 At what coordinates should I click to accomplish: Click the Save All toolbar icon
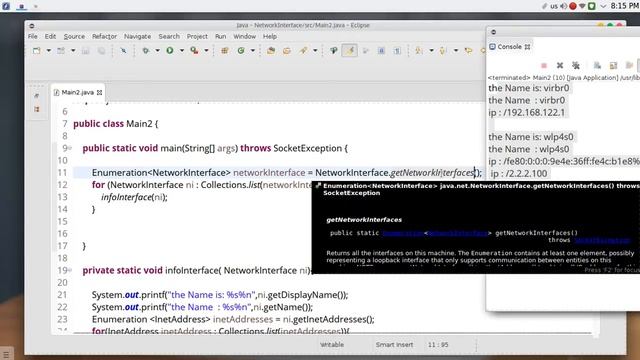pyautogui.click(x=101, y=51)
